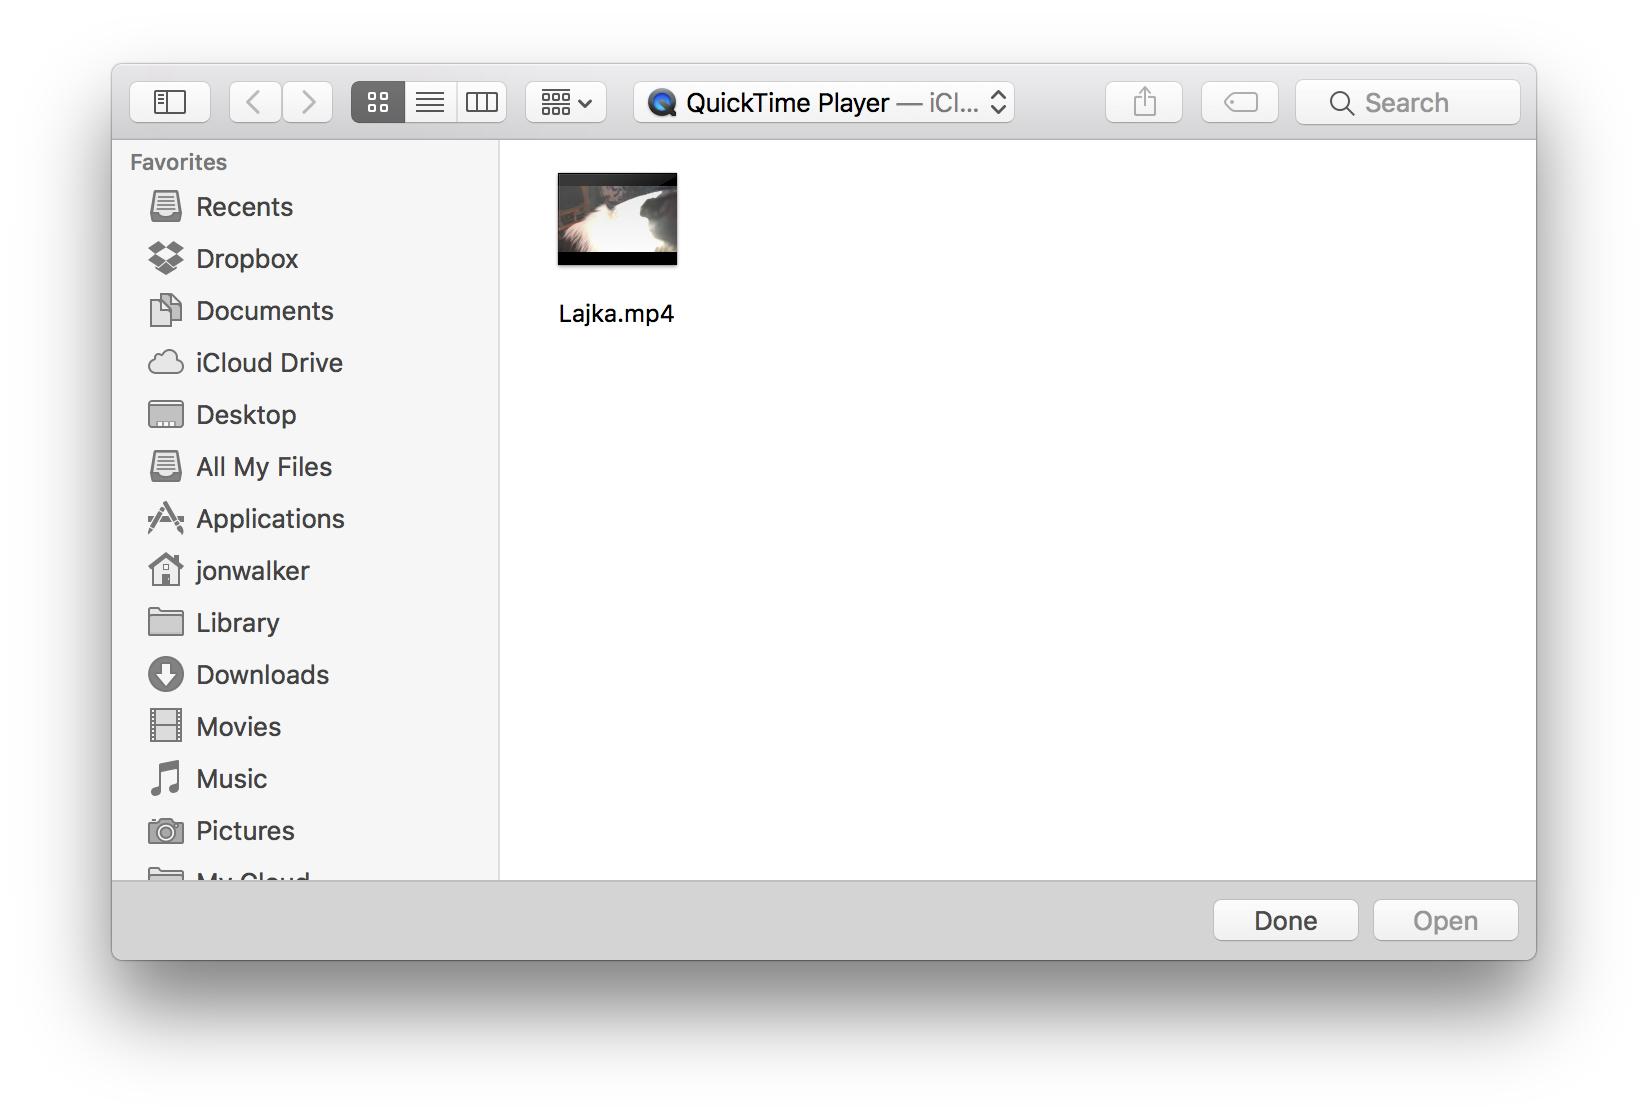Click the Lajka.mp4 file name
The image size is (1648, 1120).
pyautogui.click(x=616, y=314)
